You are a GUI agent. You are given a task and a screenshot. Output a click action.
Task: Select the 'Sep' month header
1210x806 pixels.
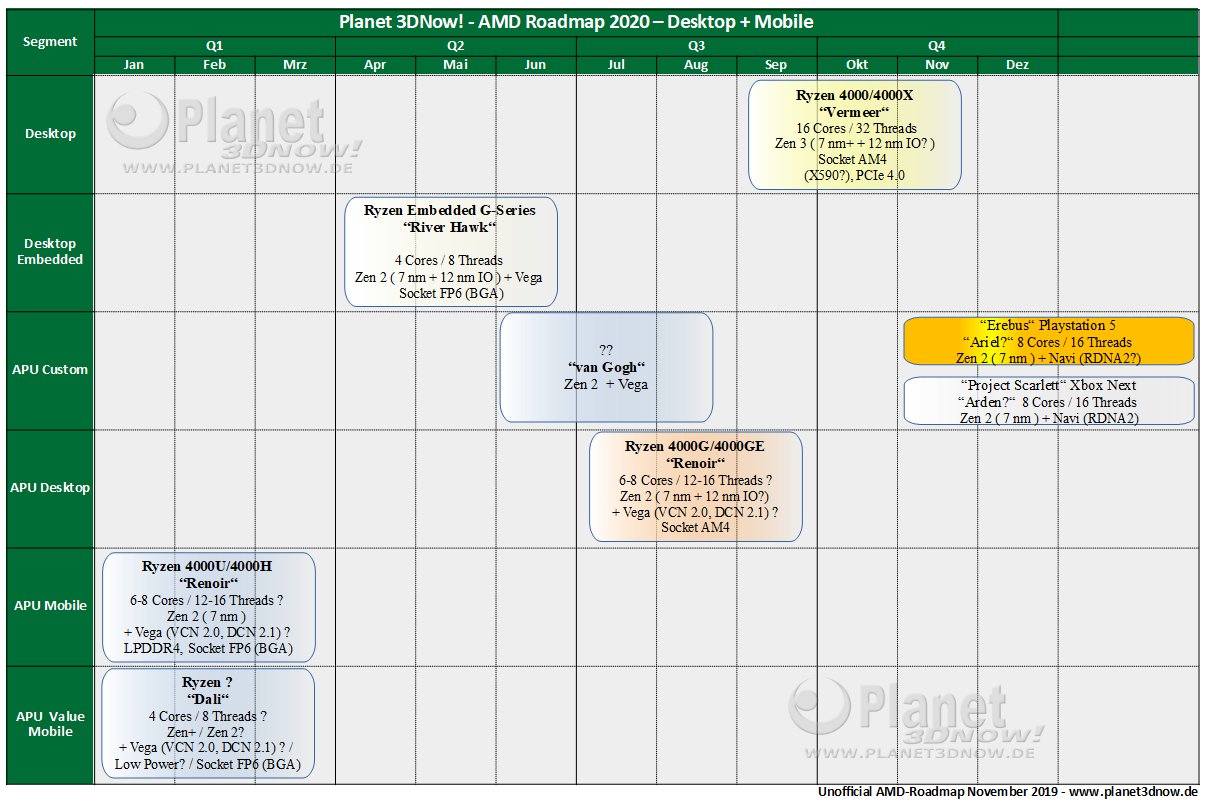(x=776, y=65)
